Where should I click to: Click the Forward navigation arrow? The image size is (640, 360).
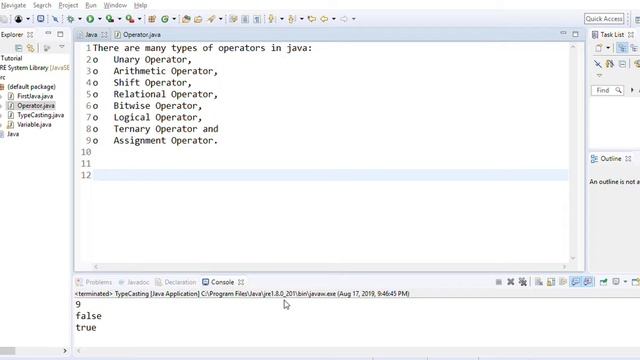tap(344, 19)
